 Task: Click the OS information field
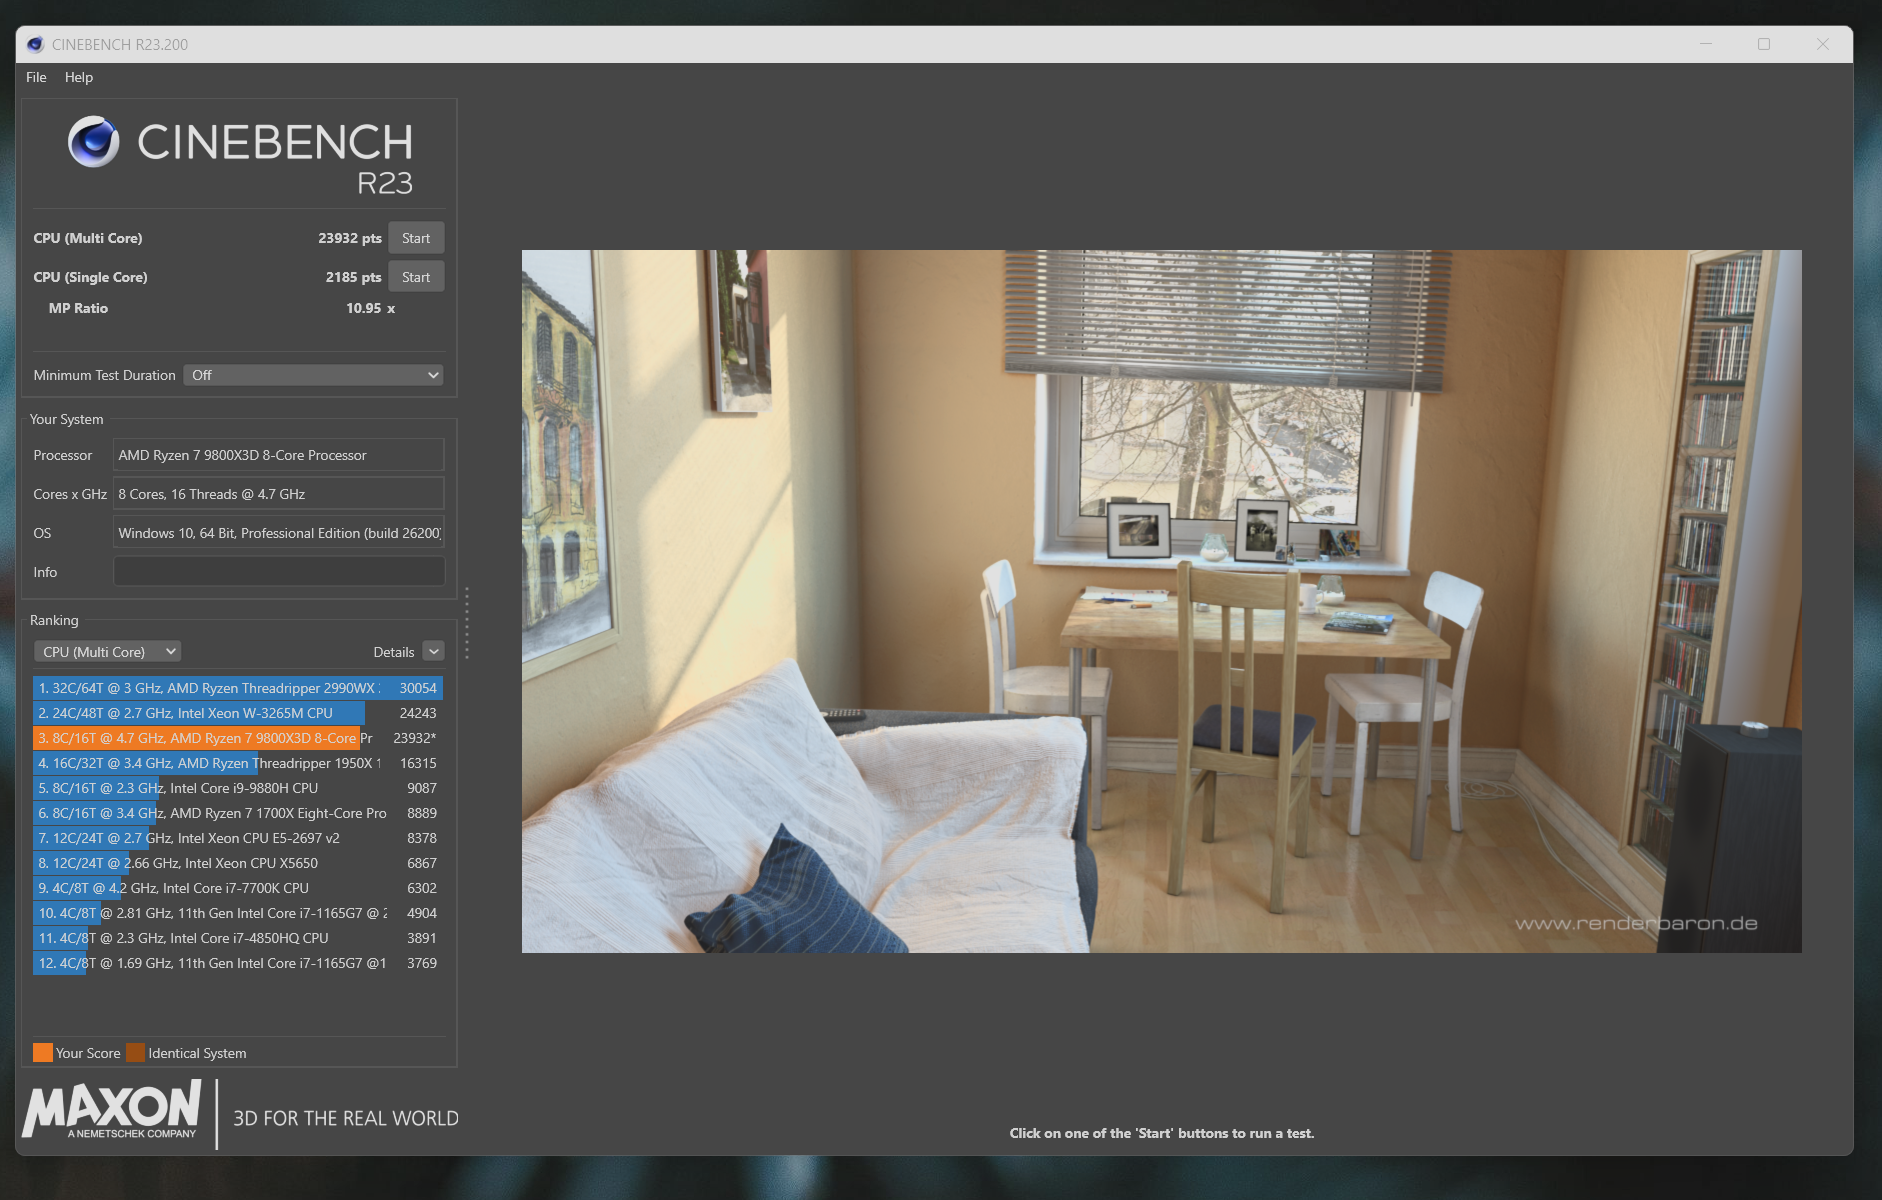tap(278, 533)
